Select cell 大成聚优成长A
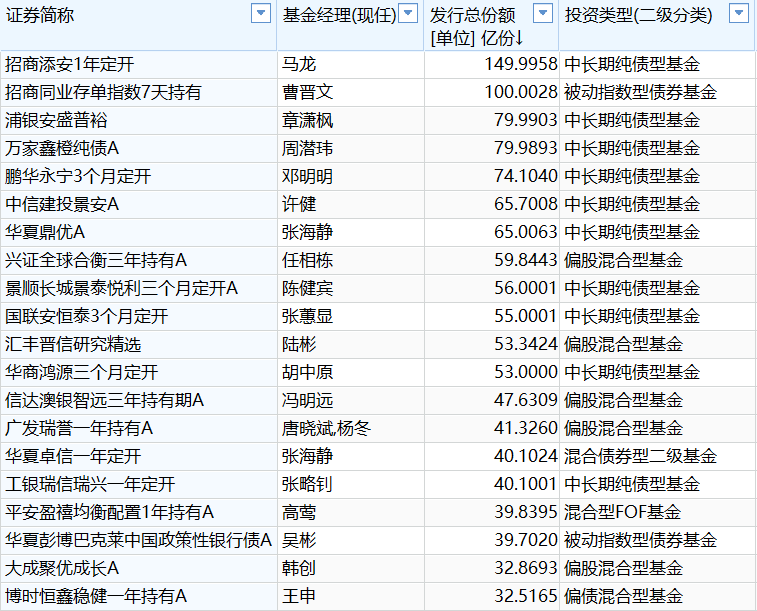Image resolution: width=757 pixels, height=611 pixels. 139,568
